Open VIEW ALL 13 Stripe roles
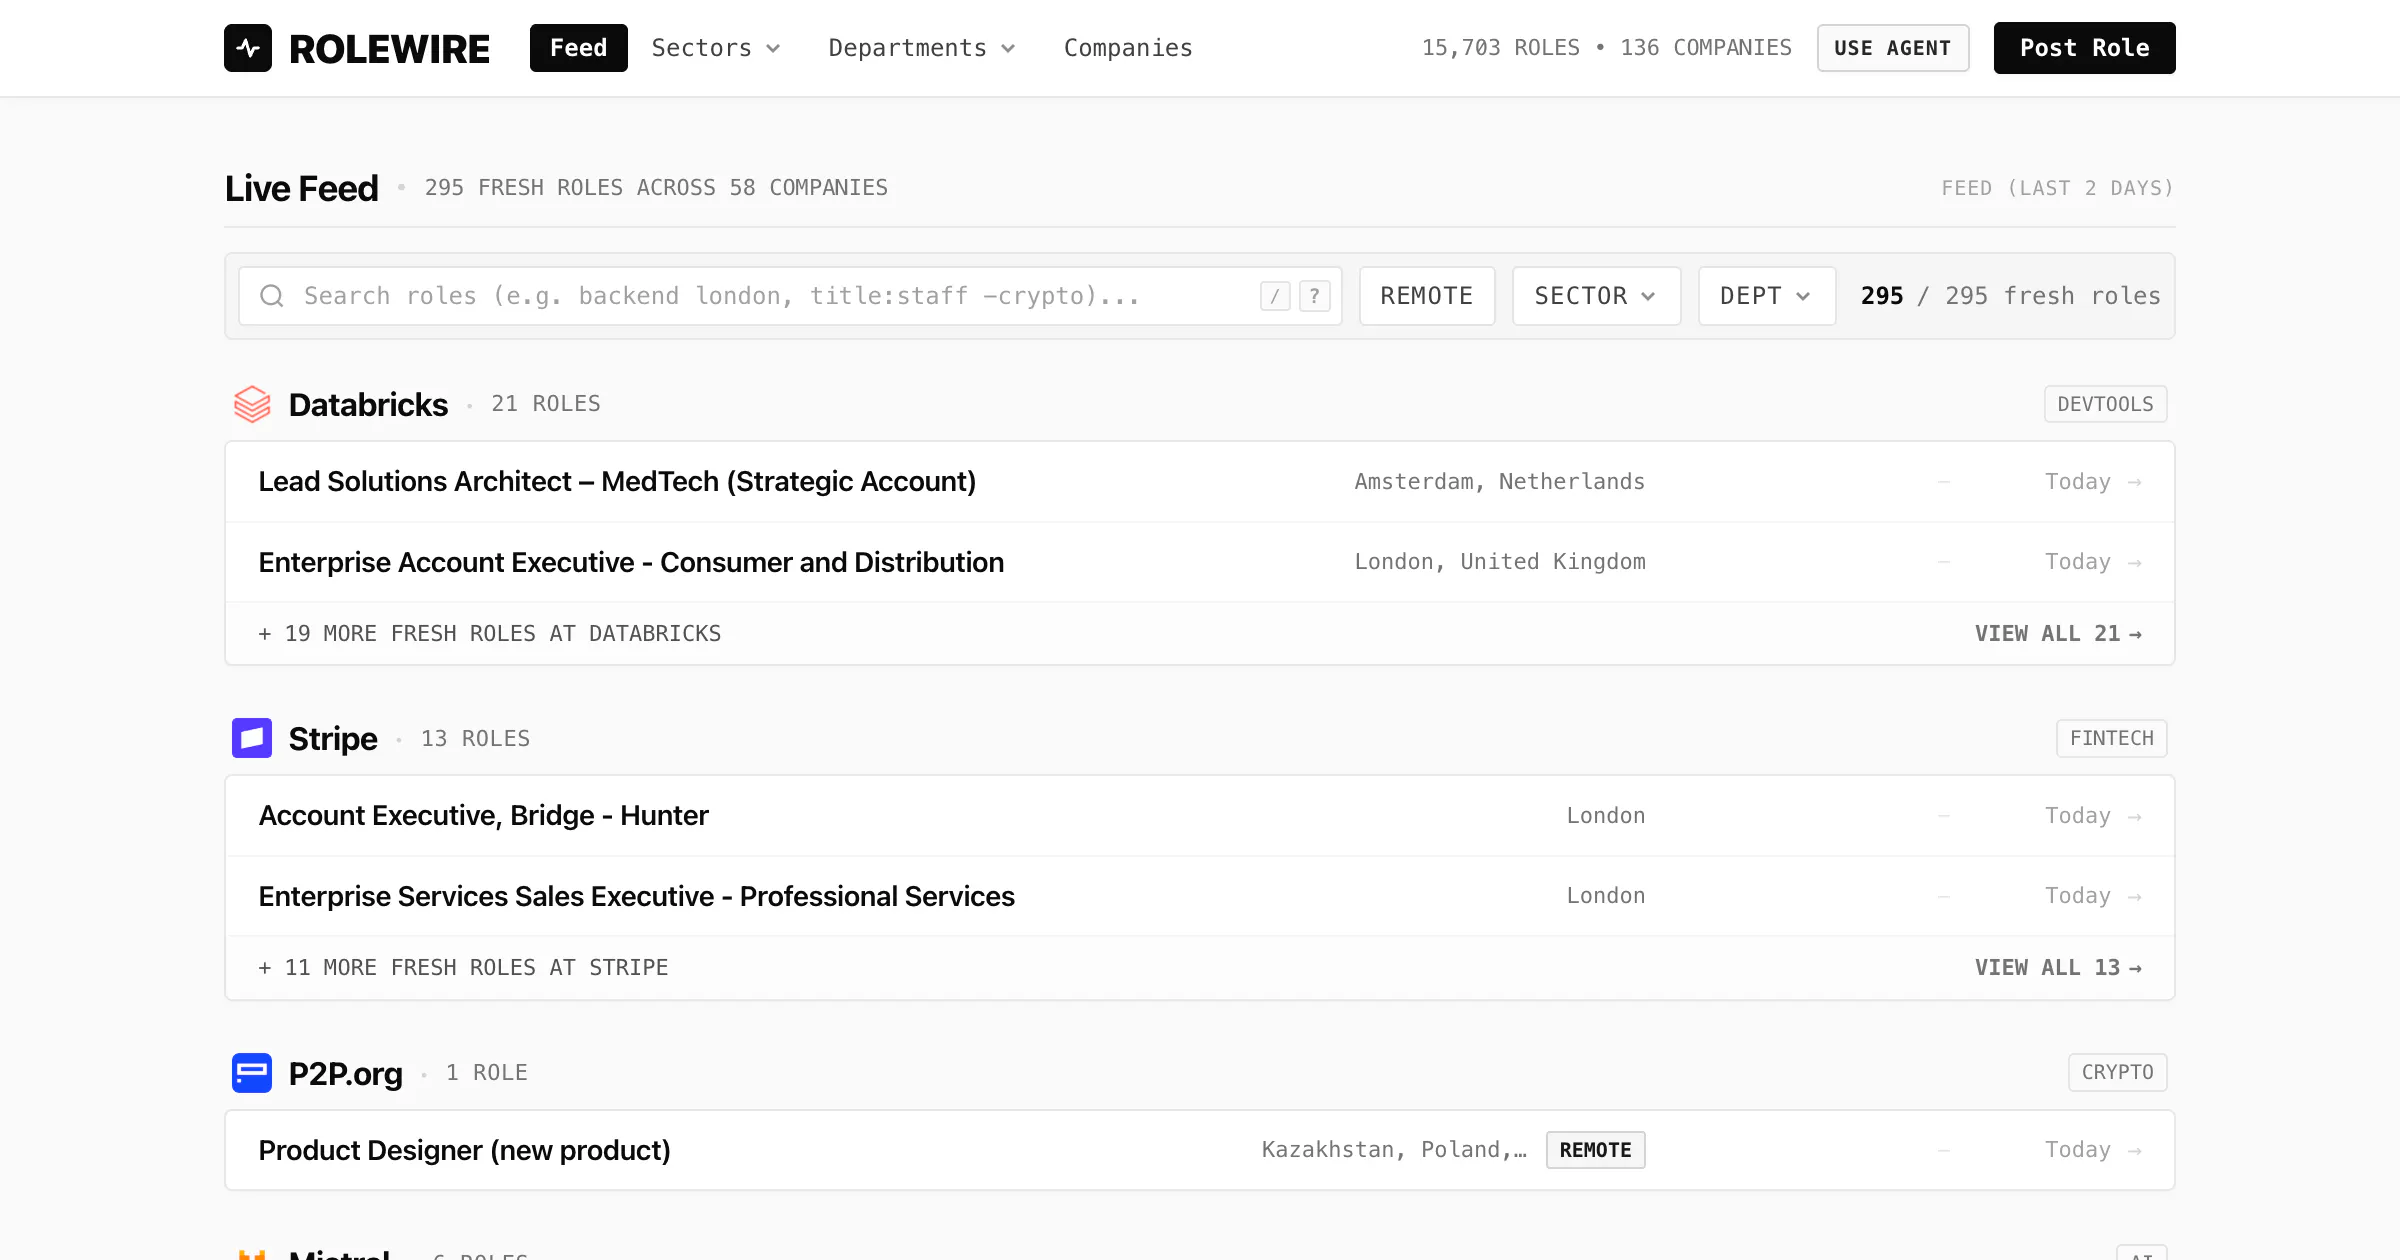 [x=2058, y=968]
